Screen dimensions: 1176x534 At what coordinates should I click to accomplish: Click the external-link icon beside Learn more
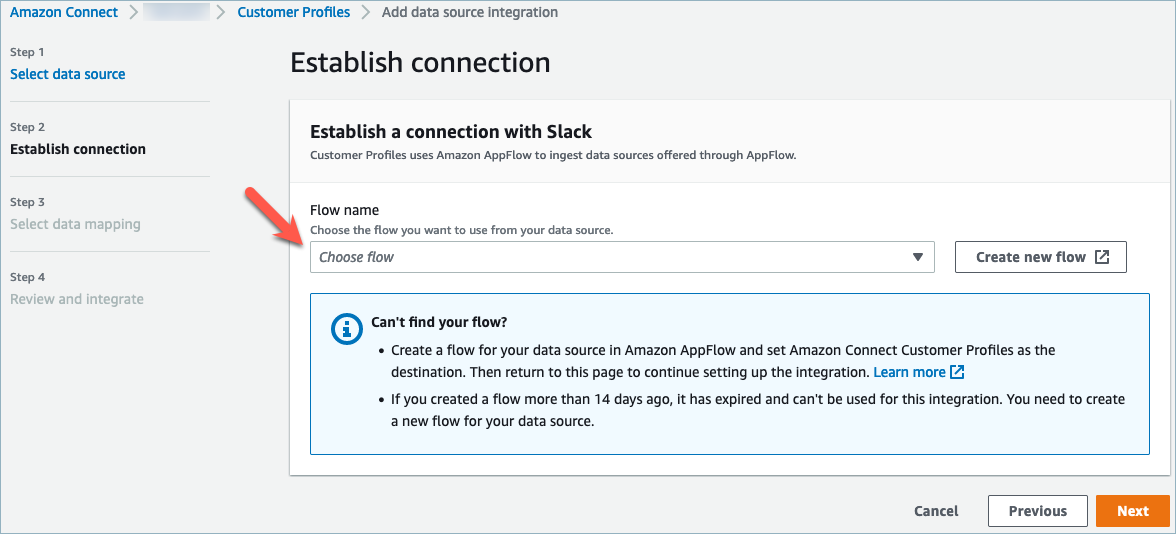[x=957, y=372]
